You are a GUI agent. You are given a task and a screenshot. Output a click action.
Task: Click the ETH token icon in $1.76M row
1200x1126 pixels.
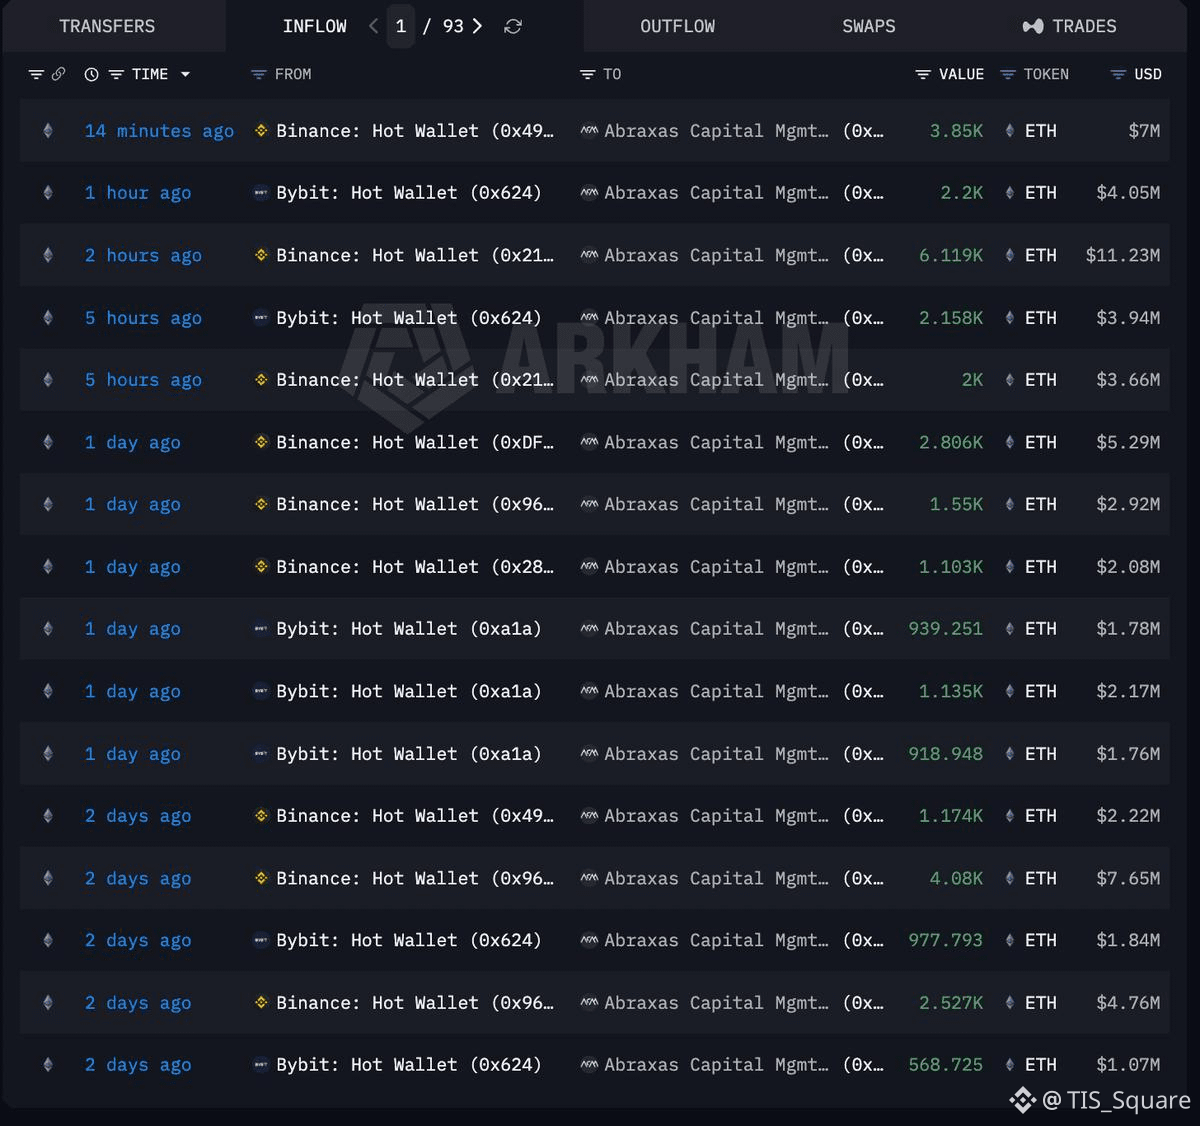click(1009, 754)
